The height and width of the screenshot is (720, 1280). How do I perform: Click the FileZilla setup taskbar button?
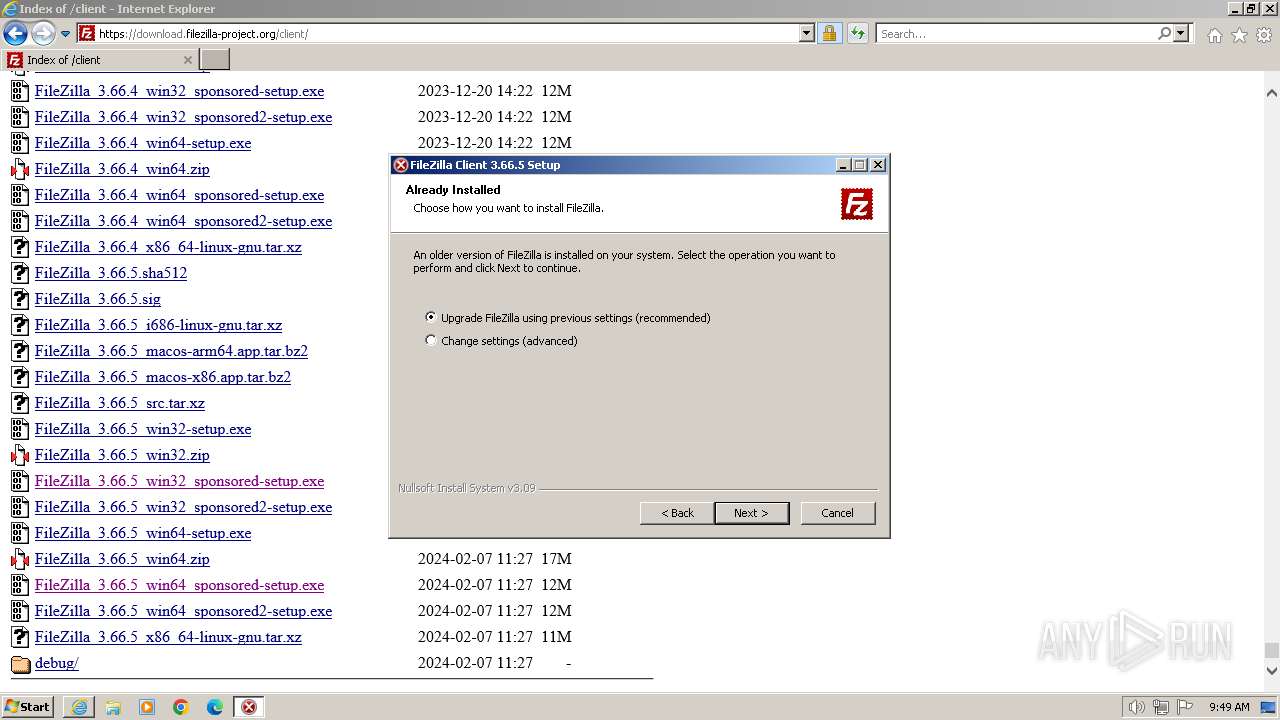point(249,707)
